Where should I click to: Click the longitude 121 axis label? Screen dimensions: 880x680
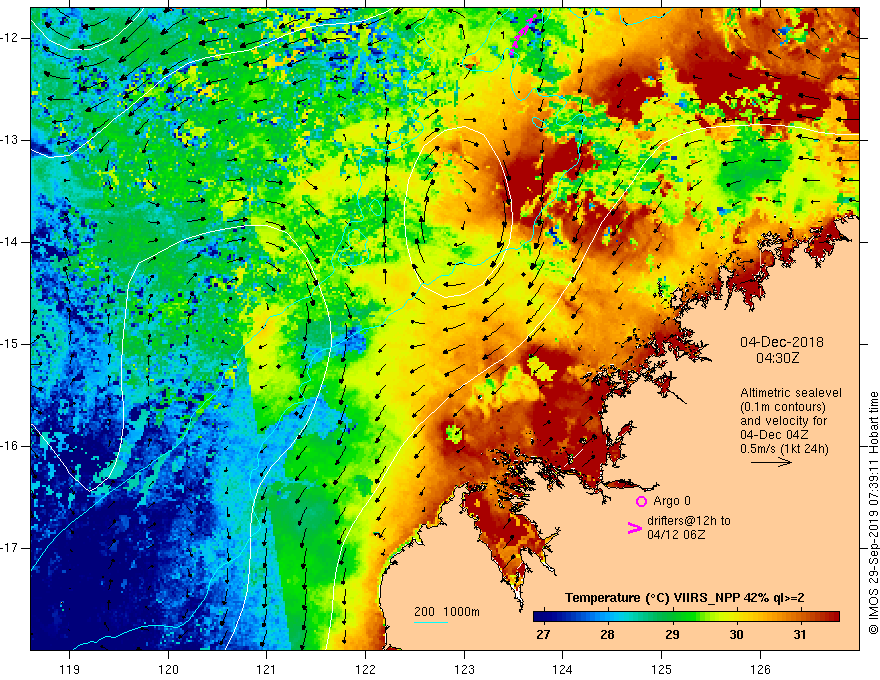[x=267, y=669]
